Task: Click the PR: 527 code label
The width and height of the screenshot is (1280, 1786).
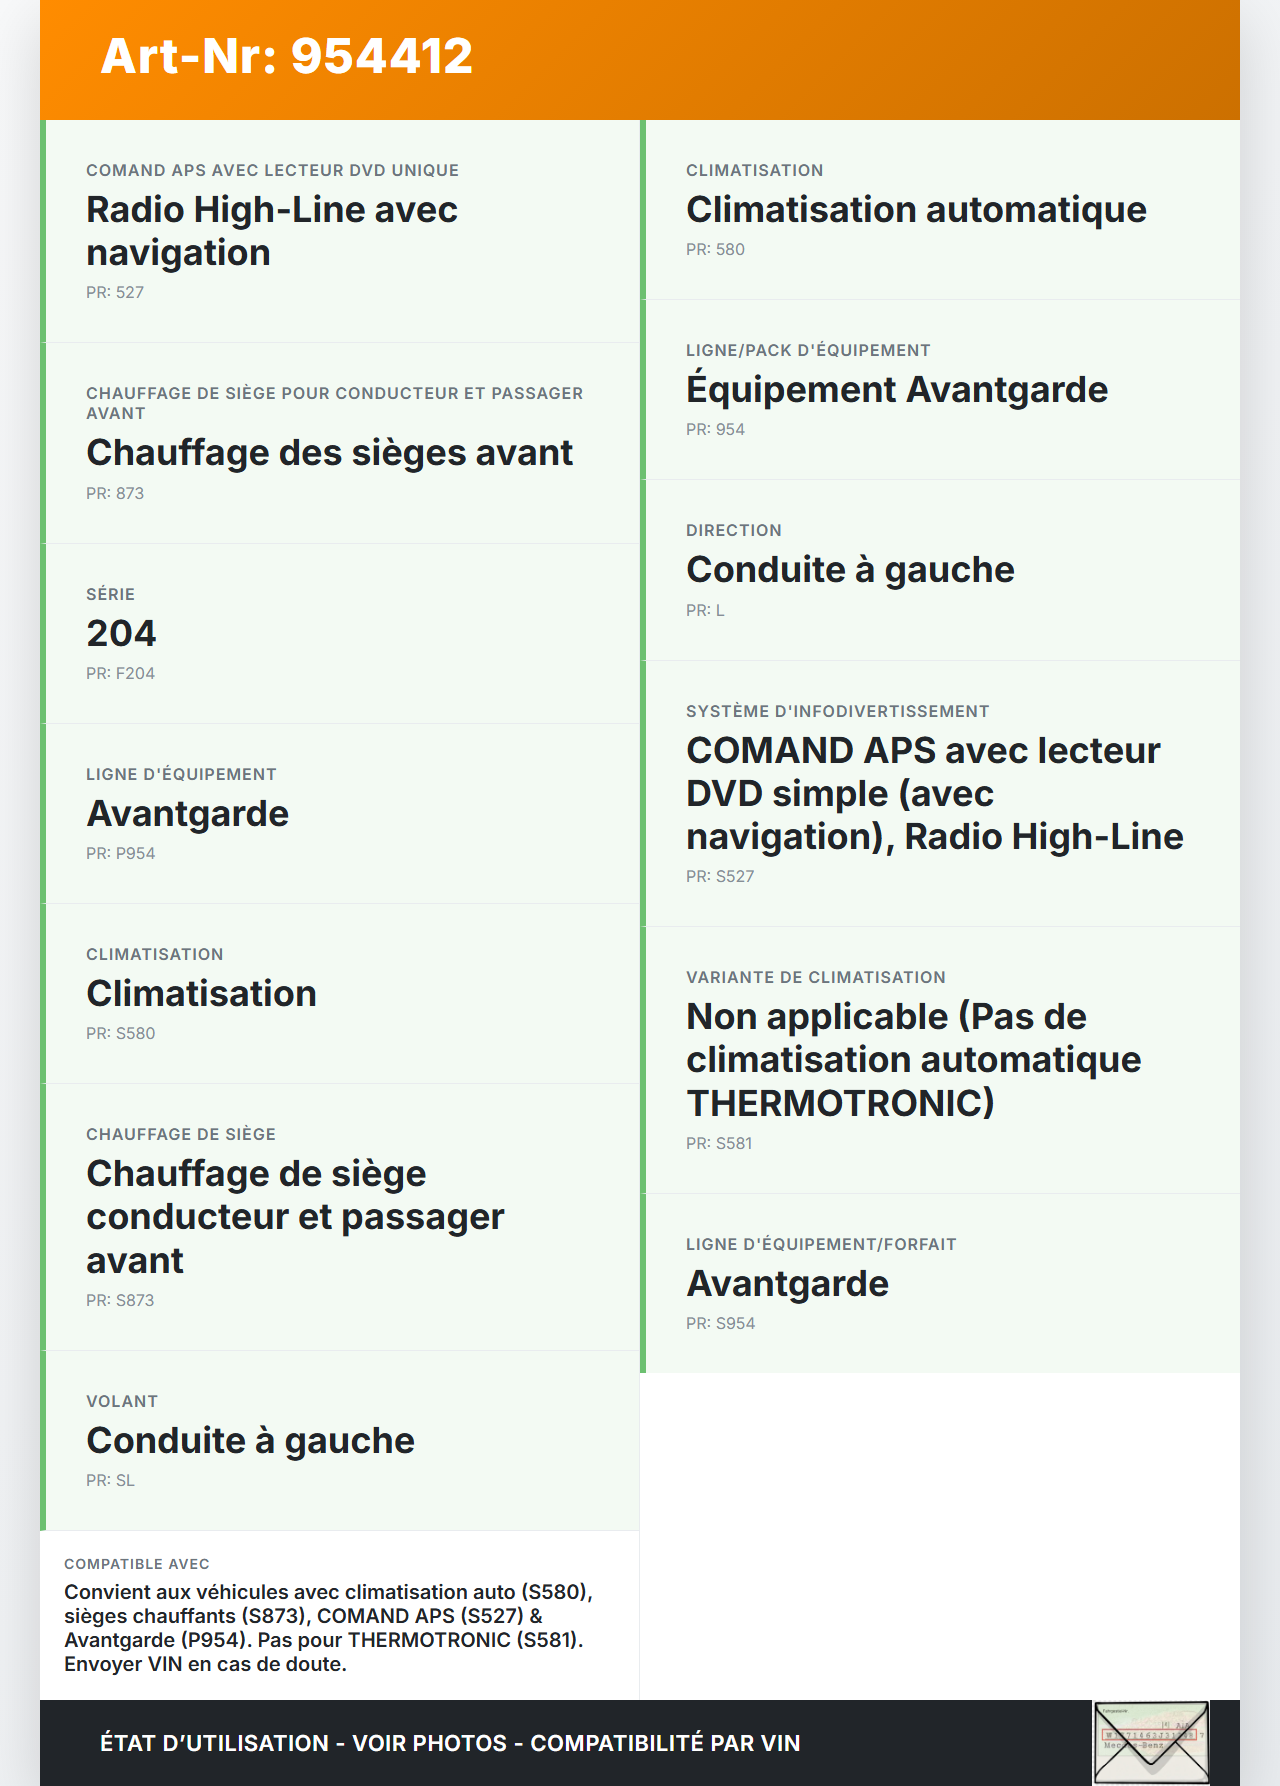Action: [x=115, y=292]
